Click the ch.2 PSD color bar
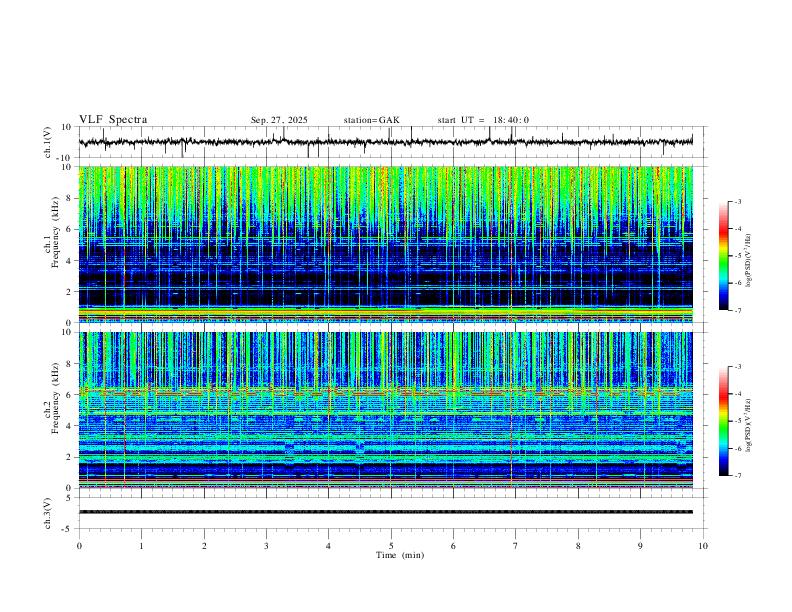792x612 pixels. (724, 421)
